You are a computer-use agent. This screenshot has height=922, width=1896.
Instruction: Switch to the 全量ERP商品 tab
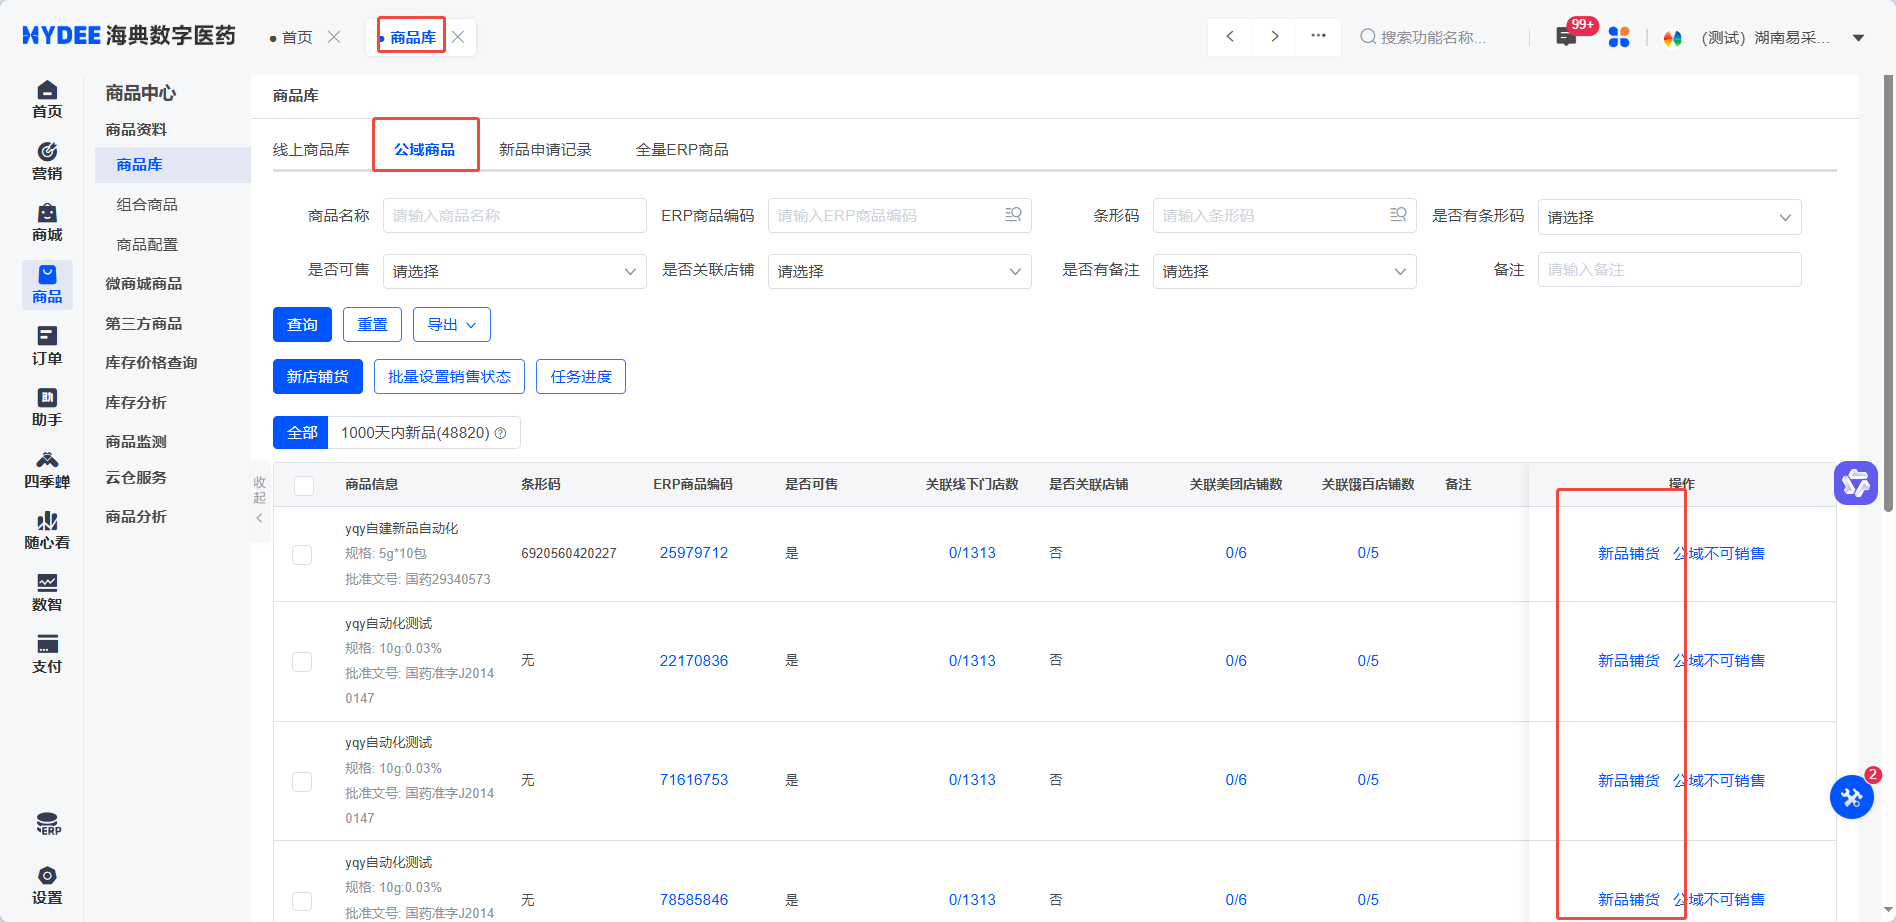click(682, 149)
